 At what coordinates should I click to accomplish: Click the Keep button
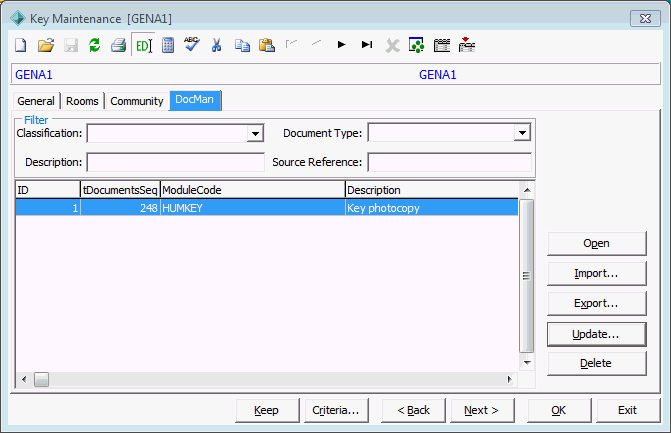pos(267,410)
